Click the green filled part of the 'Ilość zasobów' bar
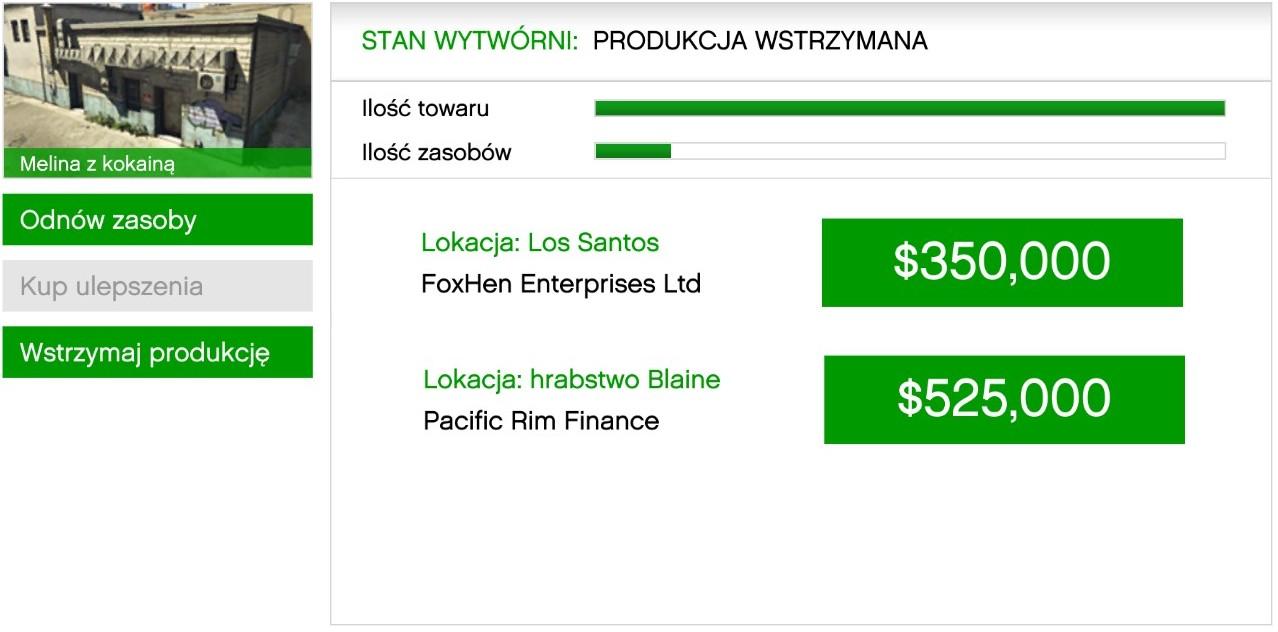The width and height of the screenshot is (1278, 632). click(633, 151)
